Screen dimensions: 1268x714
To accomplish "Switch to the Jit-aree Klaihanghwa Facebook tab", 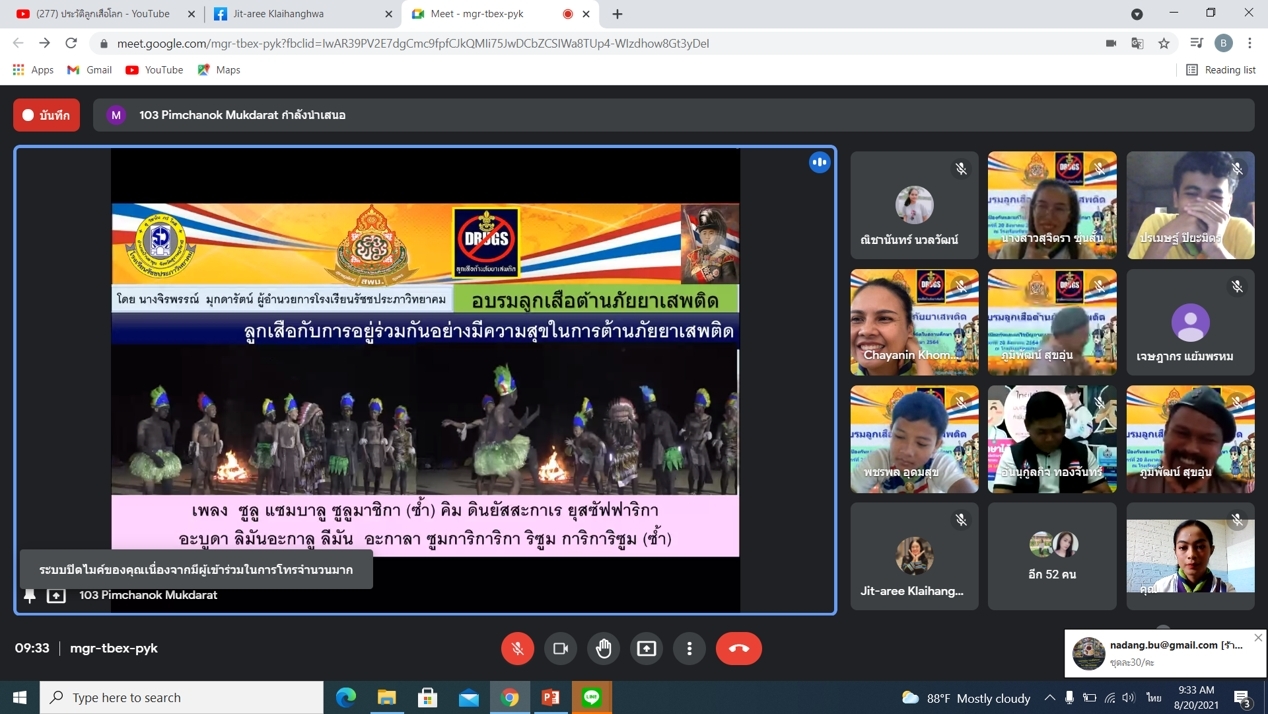I will tap(300, 14).
